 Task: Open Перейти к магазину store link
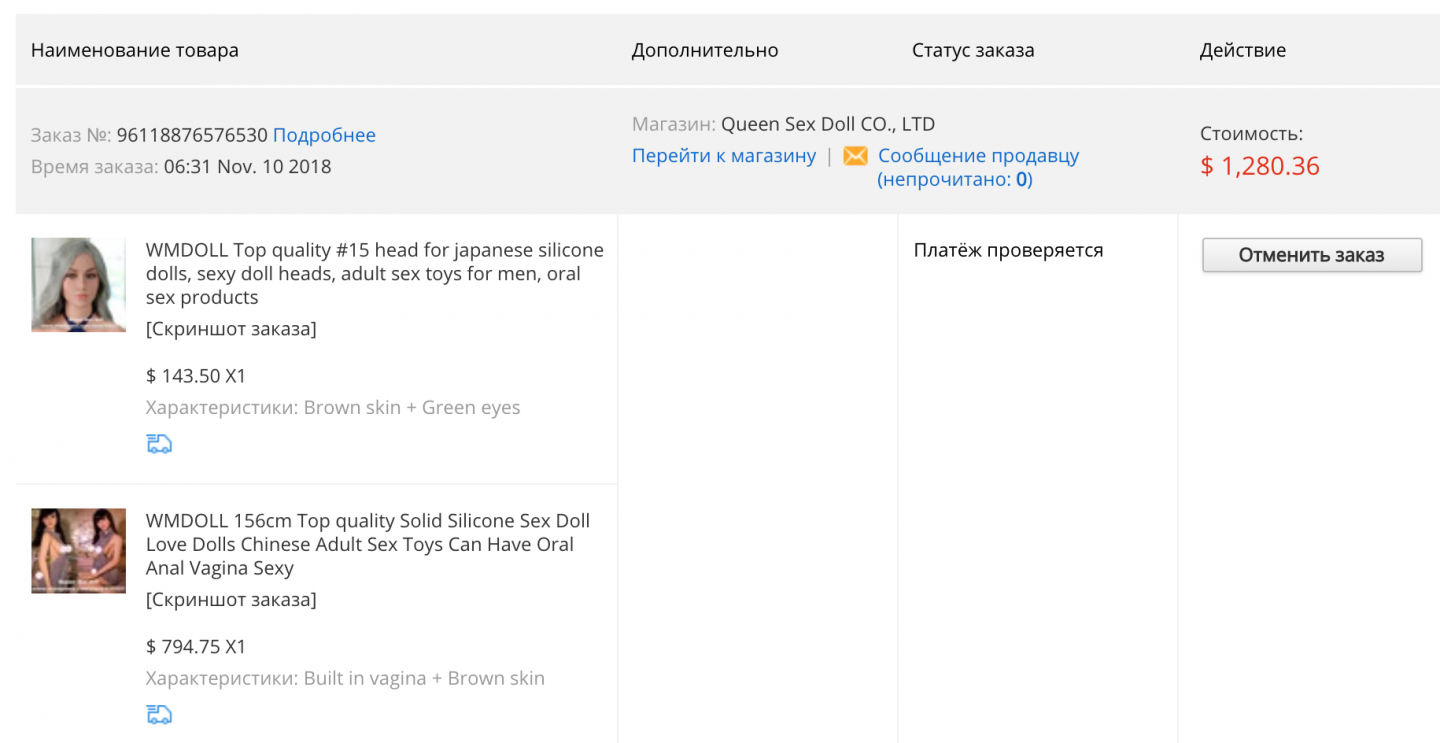[x=724, y=156]
